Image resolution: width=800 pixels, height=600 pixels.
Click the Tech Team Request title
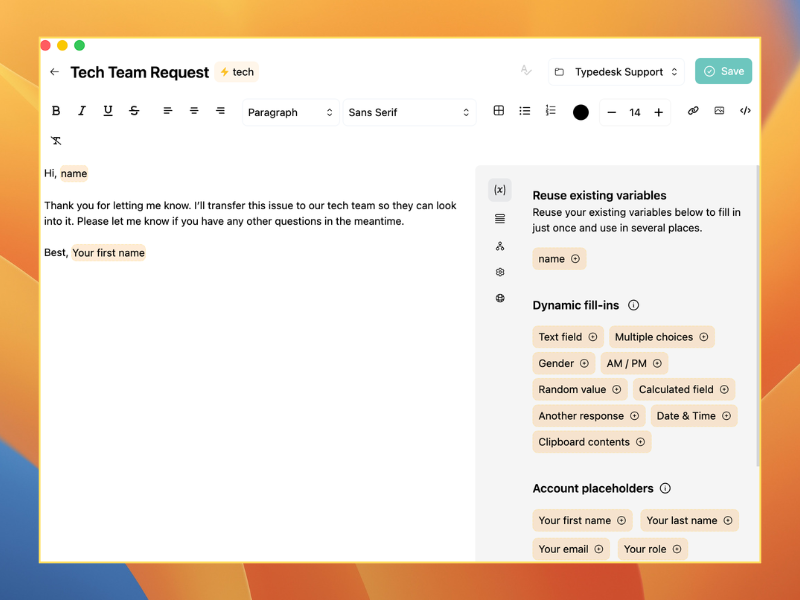(x=140, y=72)
